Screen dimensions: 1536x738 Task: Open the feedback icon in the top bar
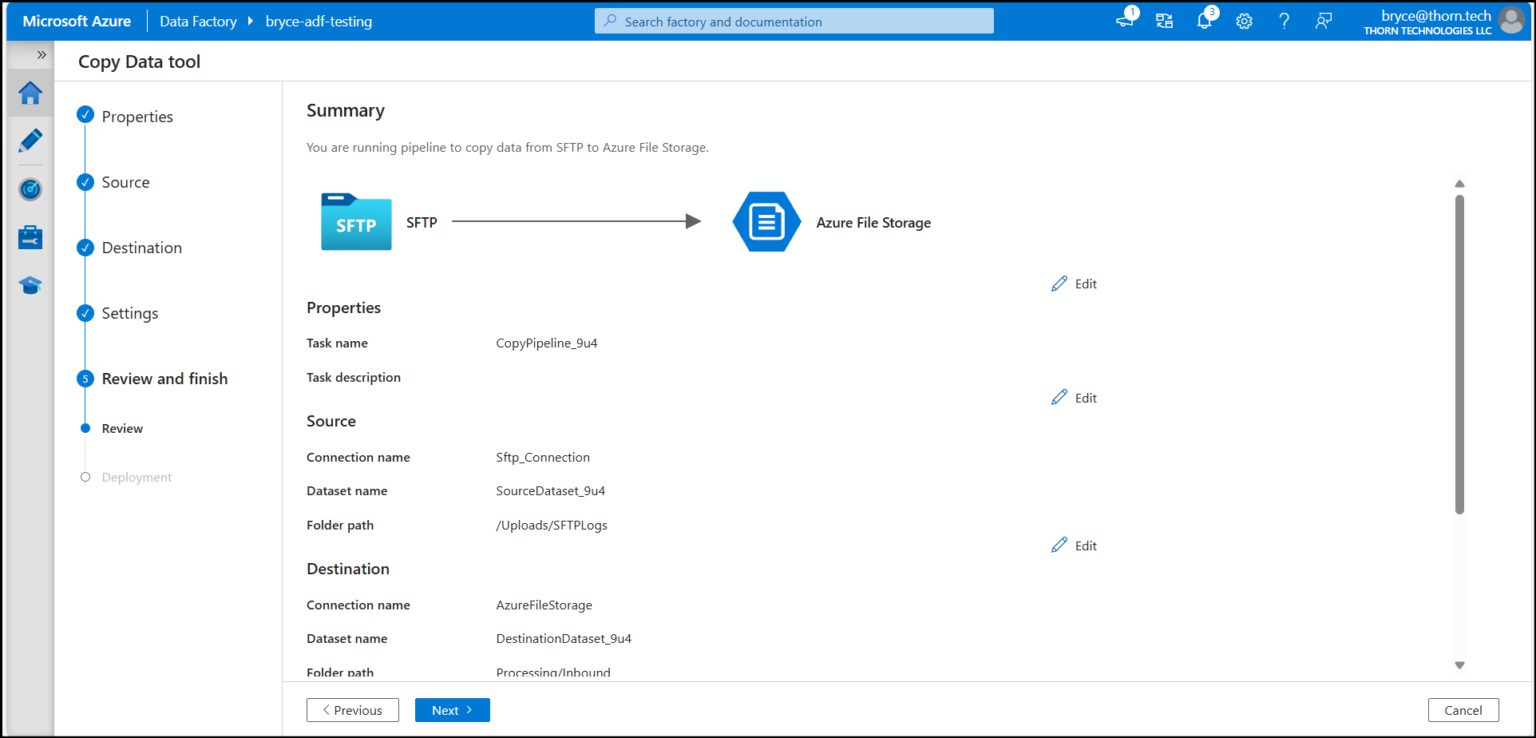[x=1324, y=20]
